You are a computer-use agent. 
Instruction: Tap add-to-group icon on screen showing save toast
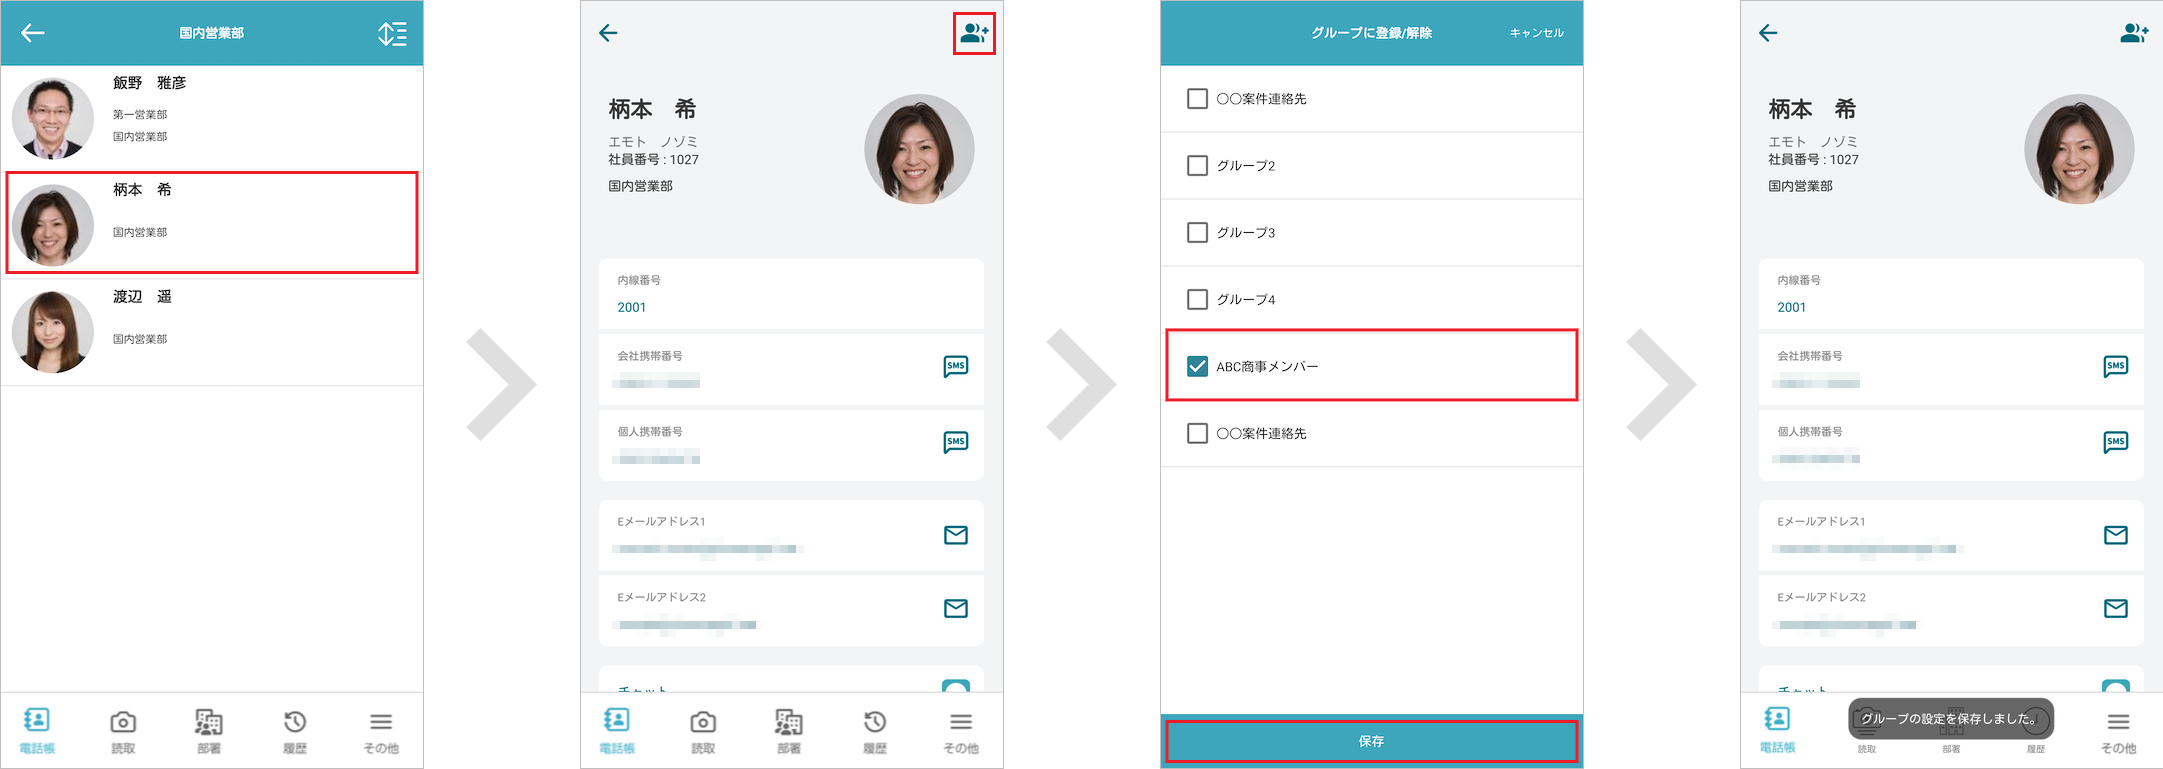click(x=2134, y=34)
